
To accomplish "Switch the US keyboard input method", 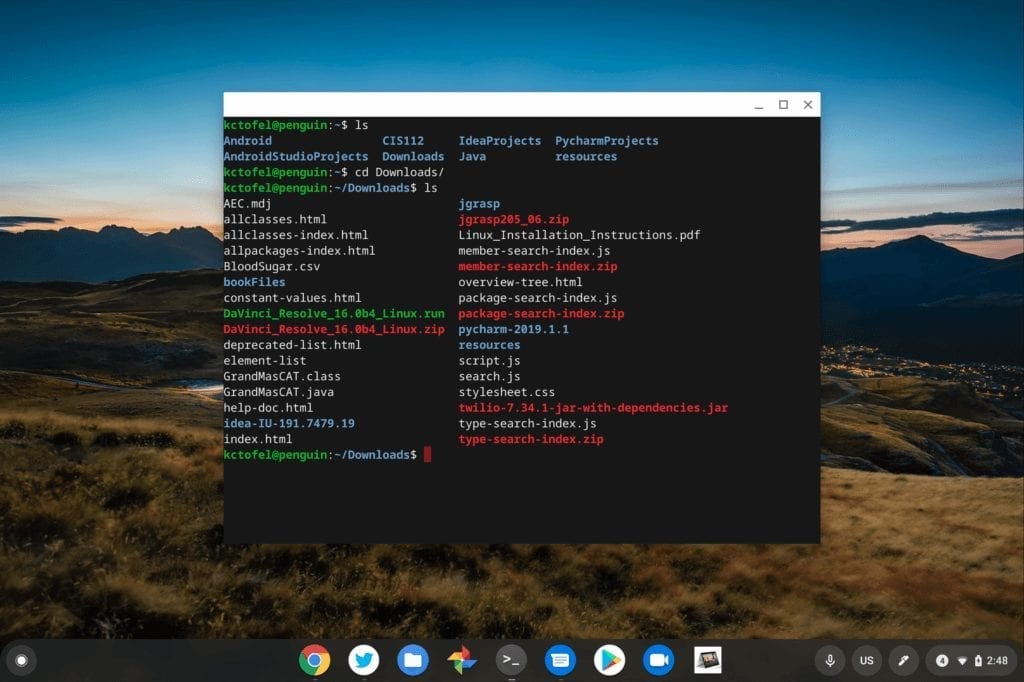I will (x=867, y=660).
